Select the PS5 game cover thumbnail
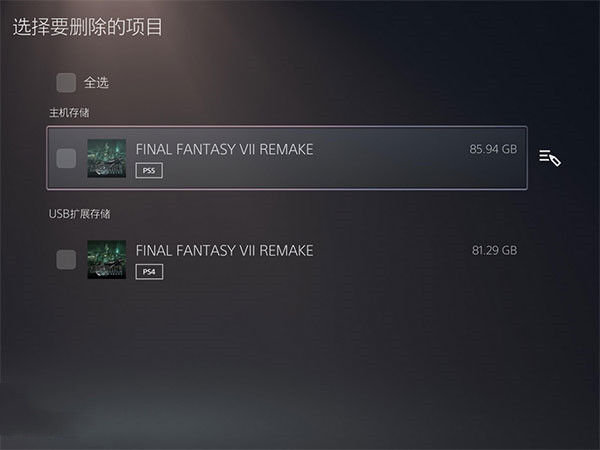The height and width of the screenshot is (450, 600). pyautogui.click(x=106, y=158)
